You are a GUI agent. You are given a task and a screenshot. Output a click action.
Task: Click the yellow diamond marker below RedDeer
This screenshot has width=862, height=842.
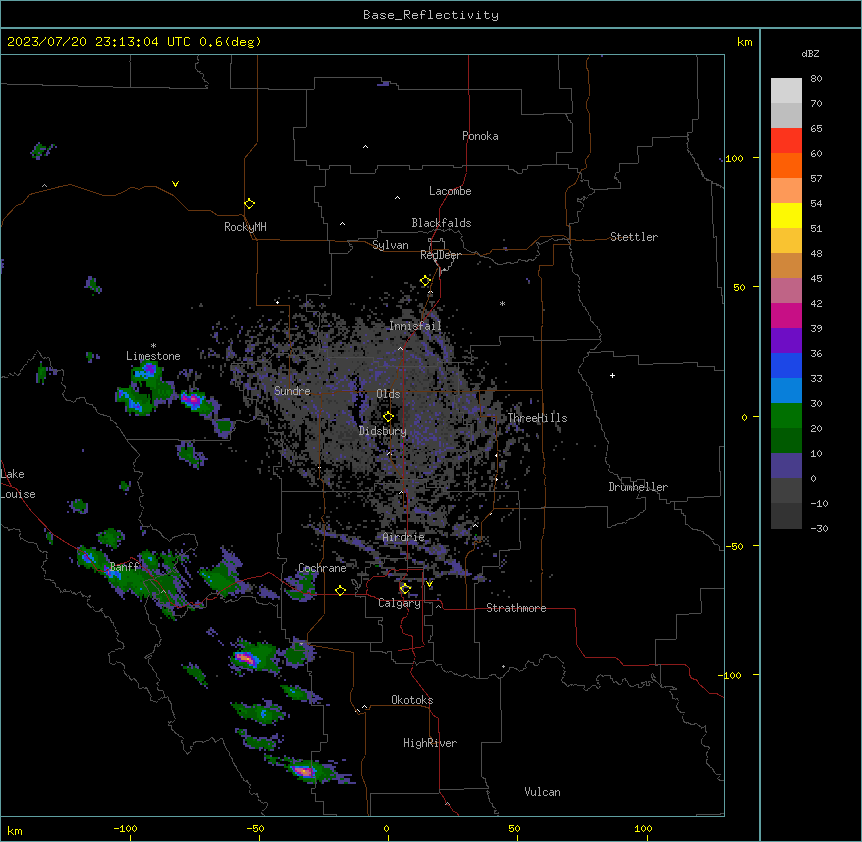click(x=425, y=281)
